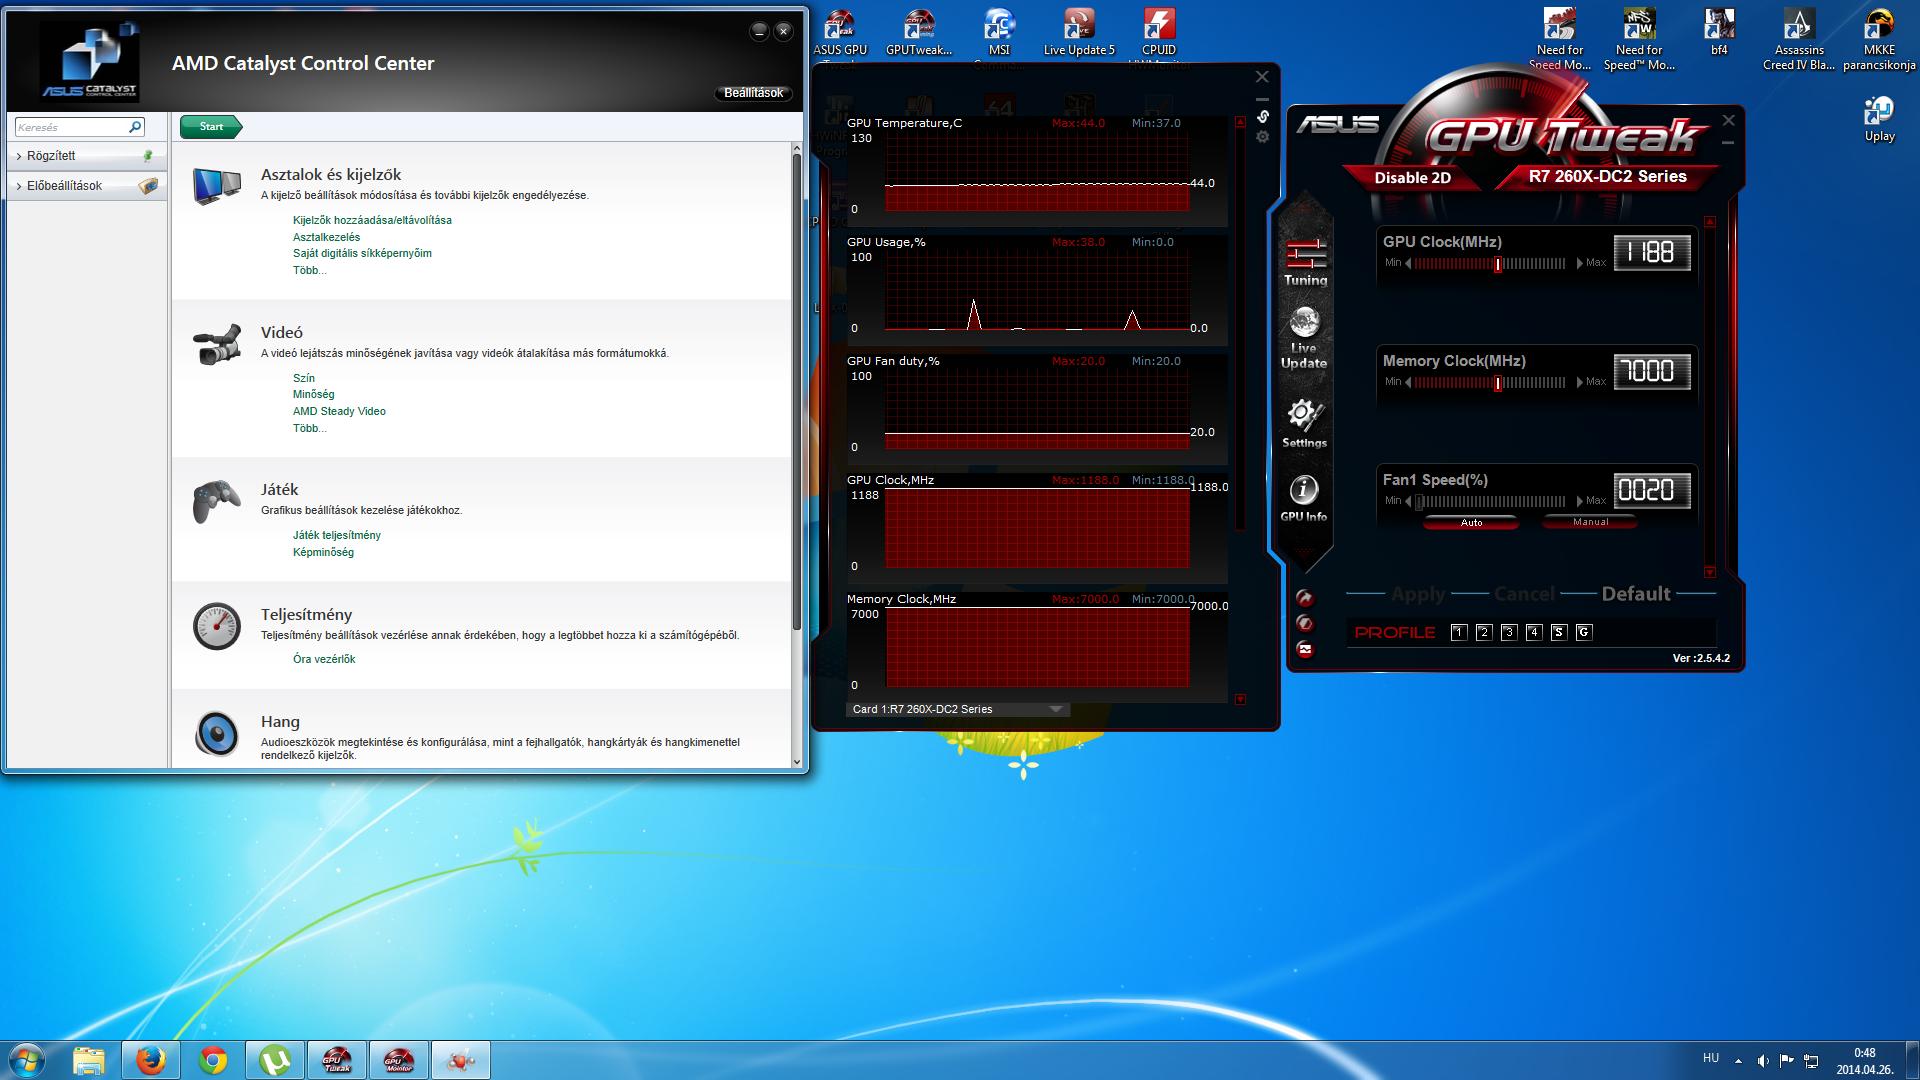Expand the Előbeállítások section

[86, 186]
